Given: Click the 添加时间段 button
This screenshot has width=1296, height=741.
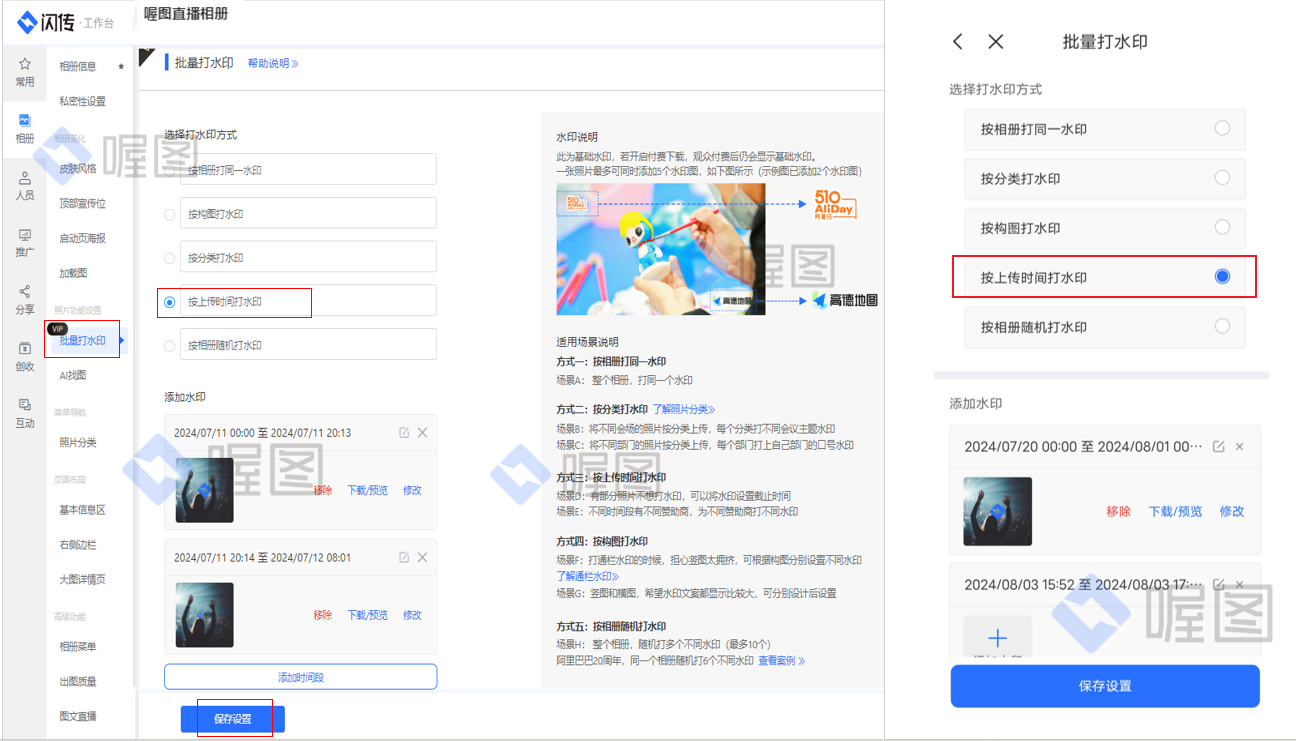Looking at the screenshot, I should (301, 677).
